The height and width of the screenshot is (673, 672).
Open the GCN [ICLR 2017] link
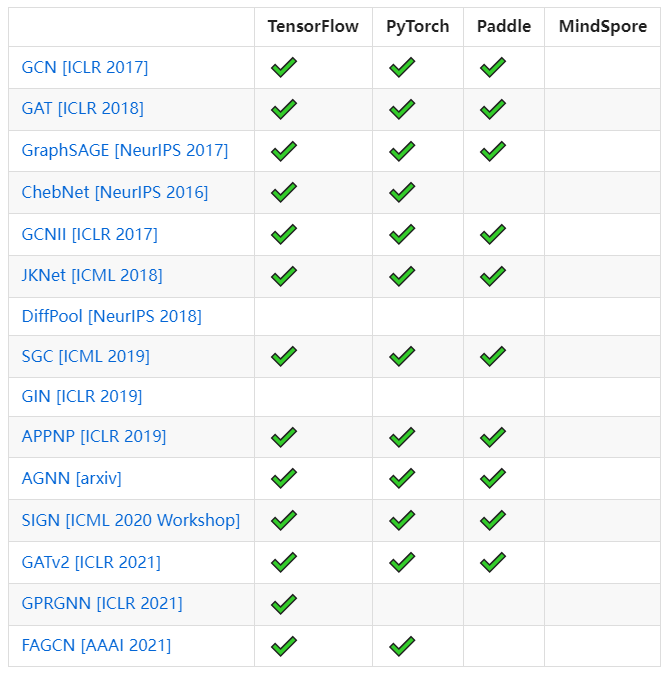pyautogui.click(x=85, y=68)
